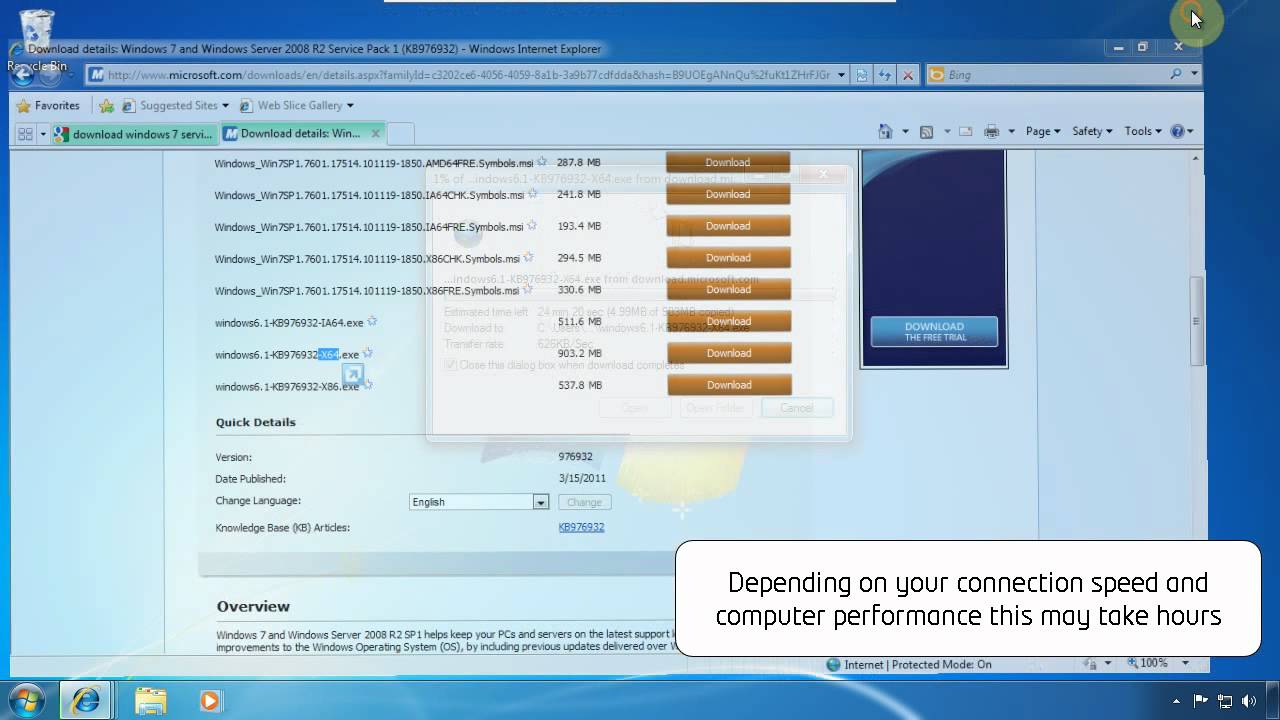Click the Print icon

(991, 131)
